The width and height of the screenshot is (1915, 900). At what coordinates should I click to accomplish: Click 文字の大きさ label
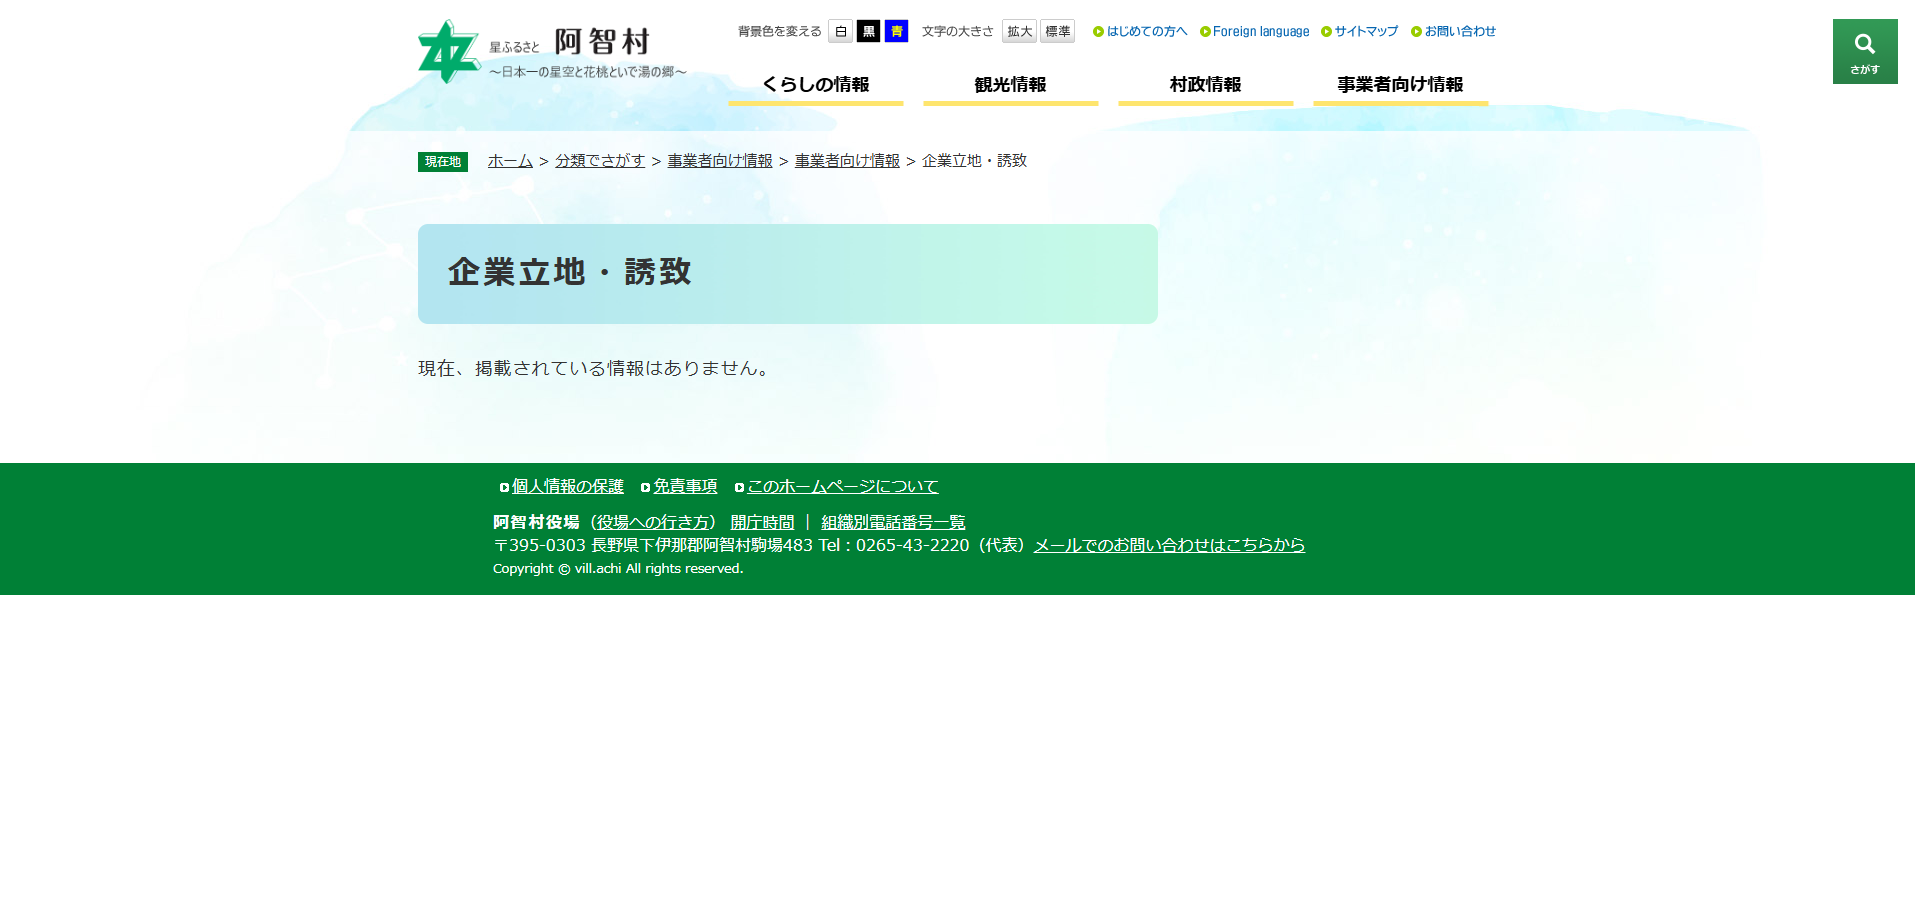tap(958, 31)
